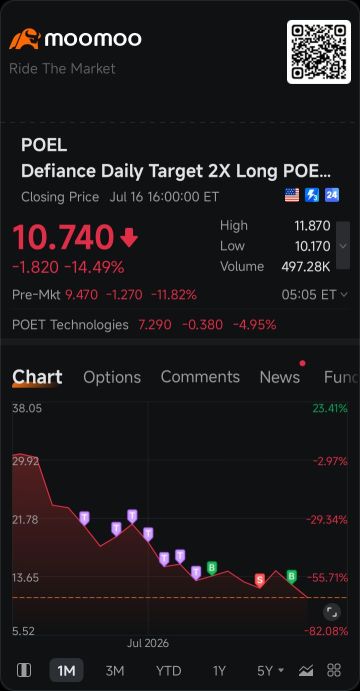
Task: Switch to the Options tab
Action: [112, 377]
